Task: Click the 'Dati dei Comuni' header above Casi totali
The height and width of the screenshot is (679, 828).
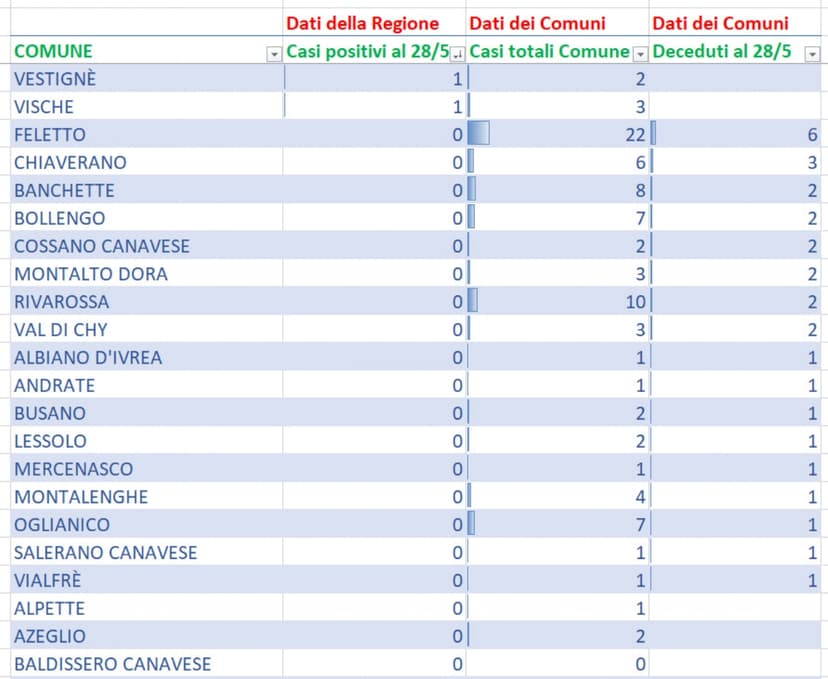Action: tap(537, 23)
